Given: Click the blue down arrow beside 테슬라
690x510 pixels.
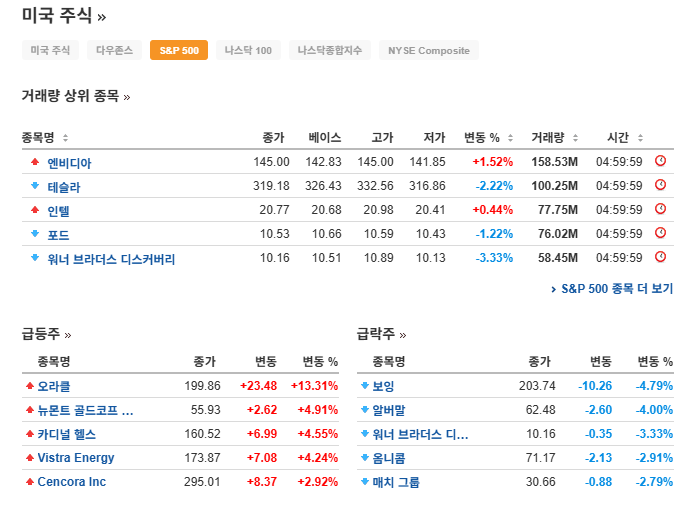Looking at the screenshot, I should [35, 186].
